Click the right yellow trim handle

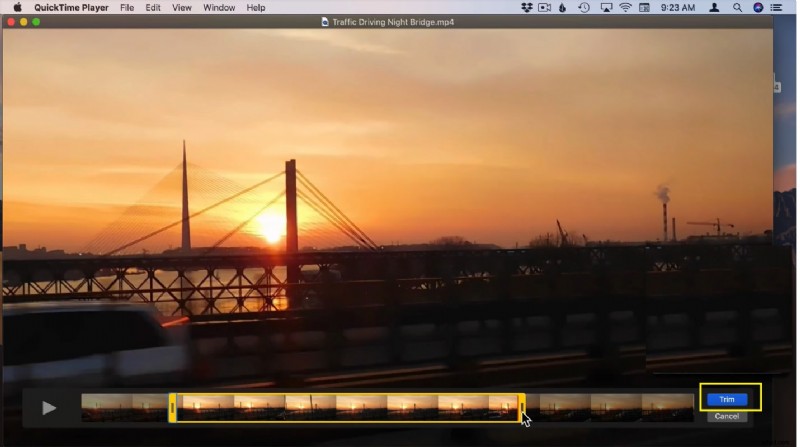tap(521, 407)
